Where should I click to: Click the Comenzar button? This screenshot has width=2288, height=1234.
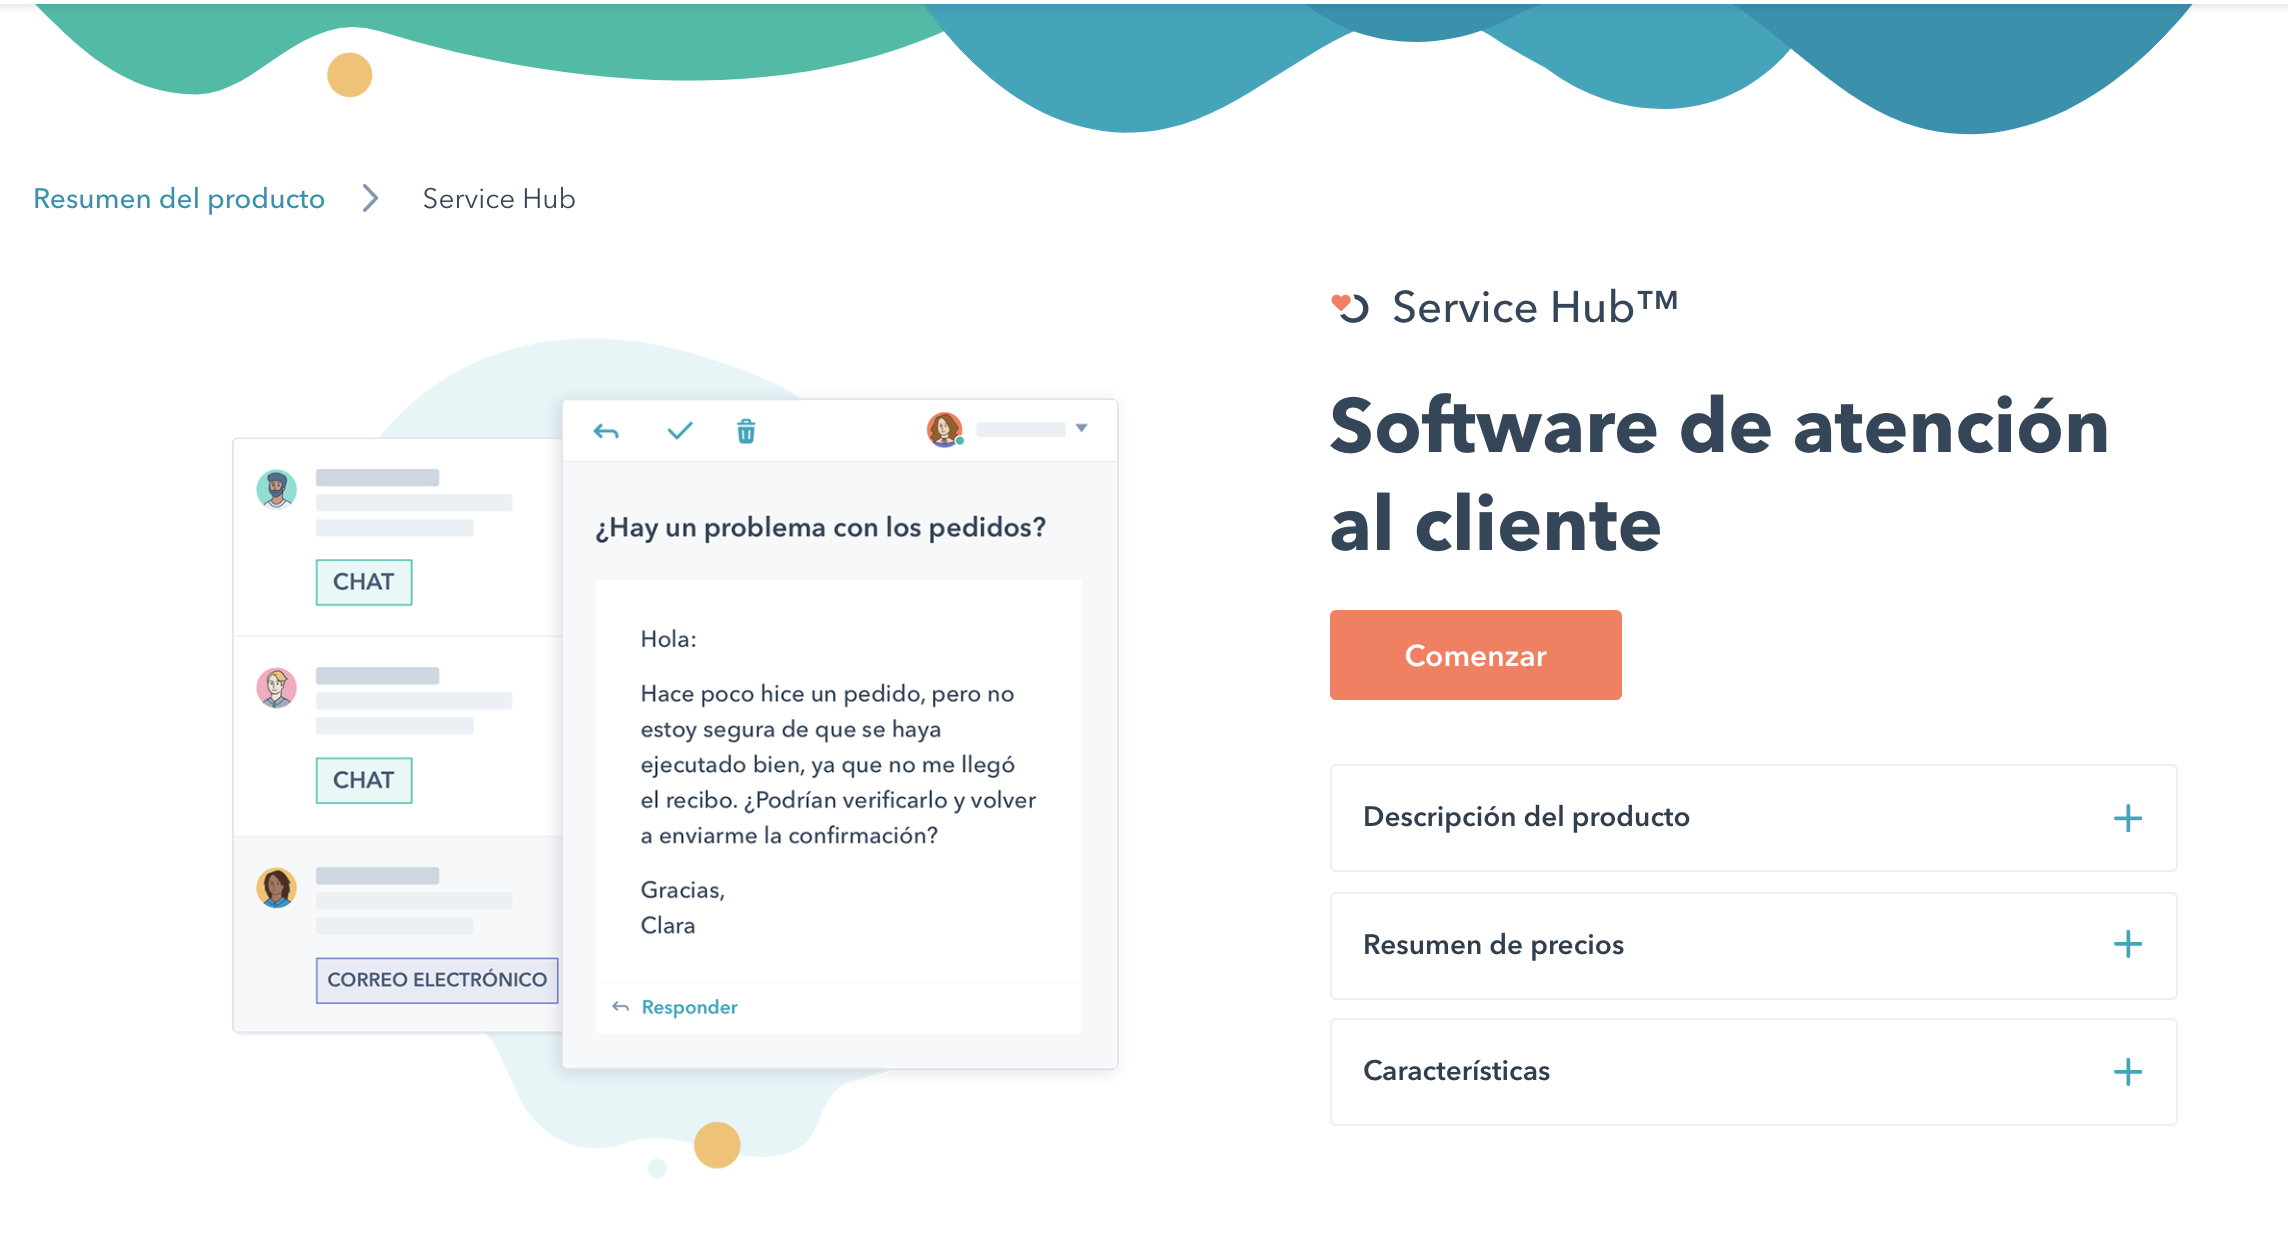click(x=1475, y=655)
